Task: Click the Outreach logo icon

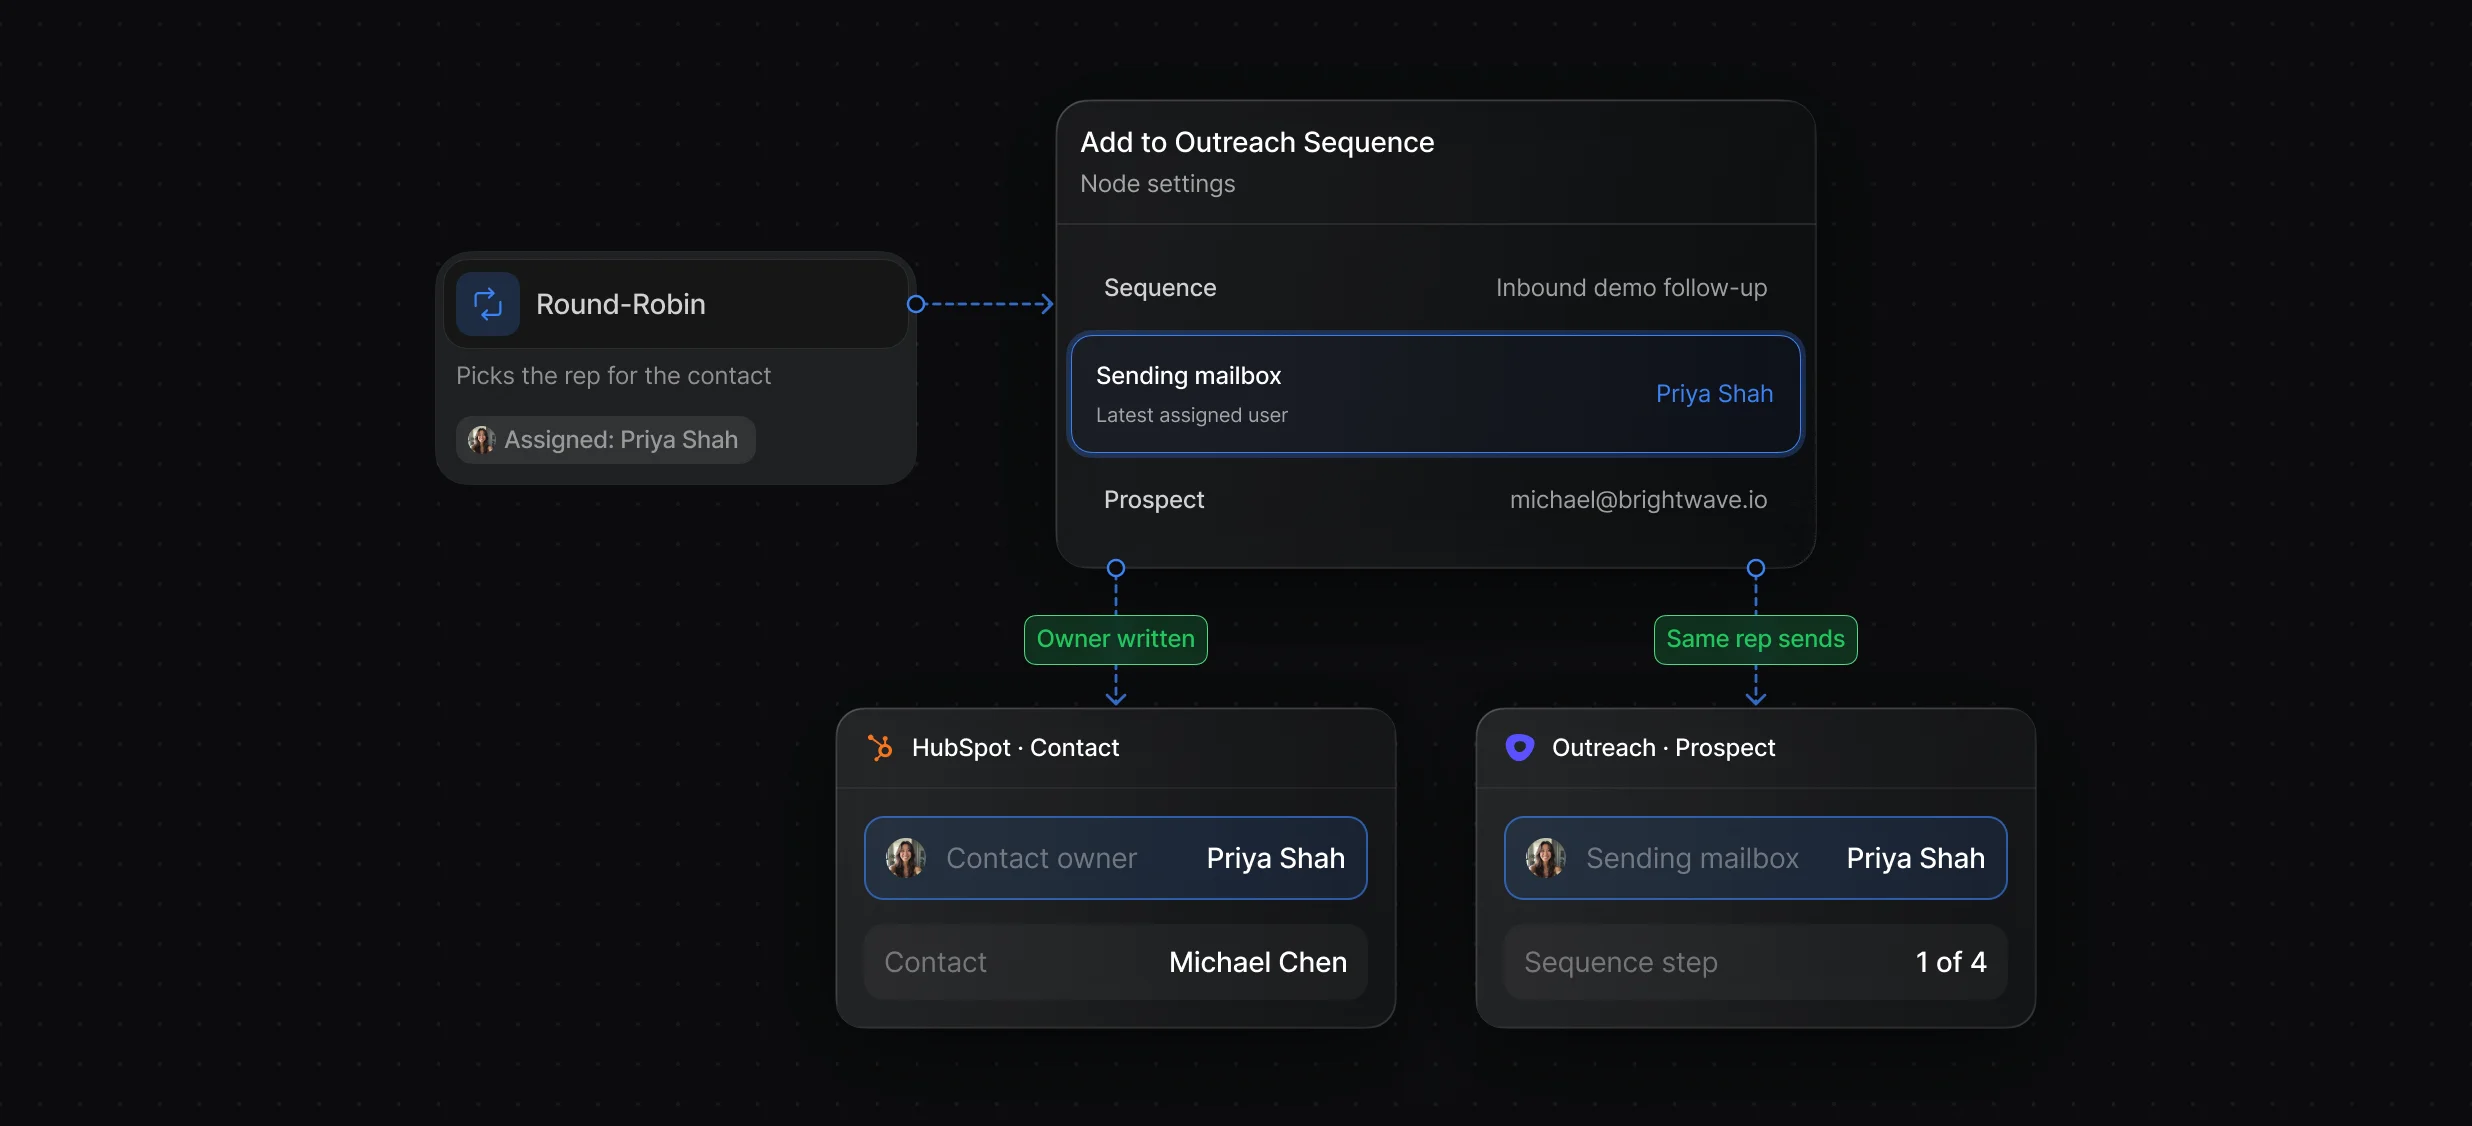Action: [x=1520, y=748]
